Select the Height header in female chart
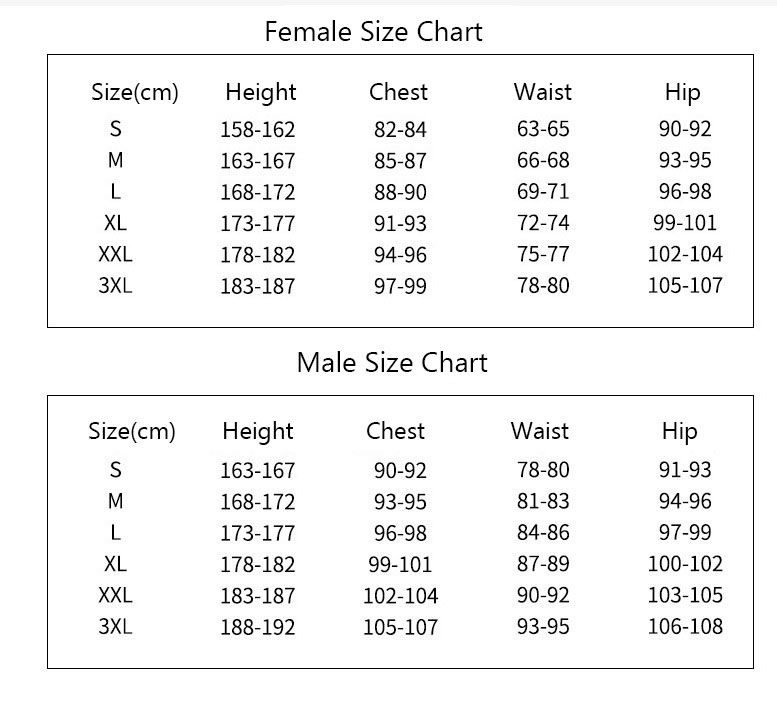This screenshot has height=714, width=777. (x=261, y=93)
